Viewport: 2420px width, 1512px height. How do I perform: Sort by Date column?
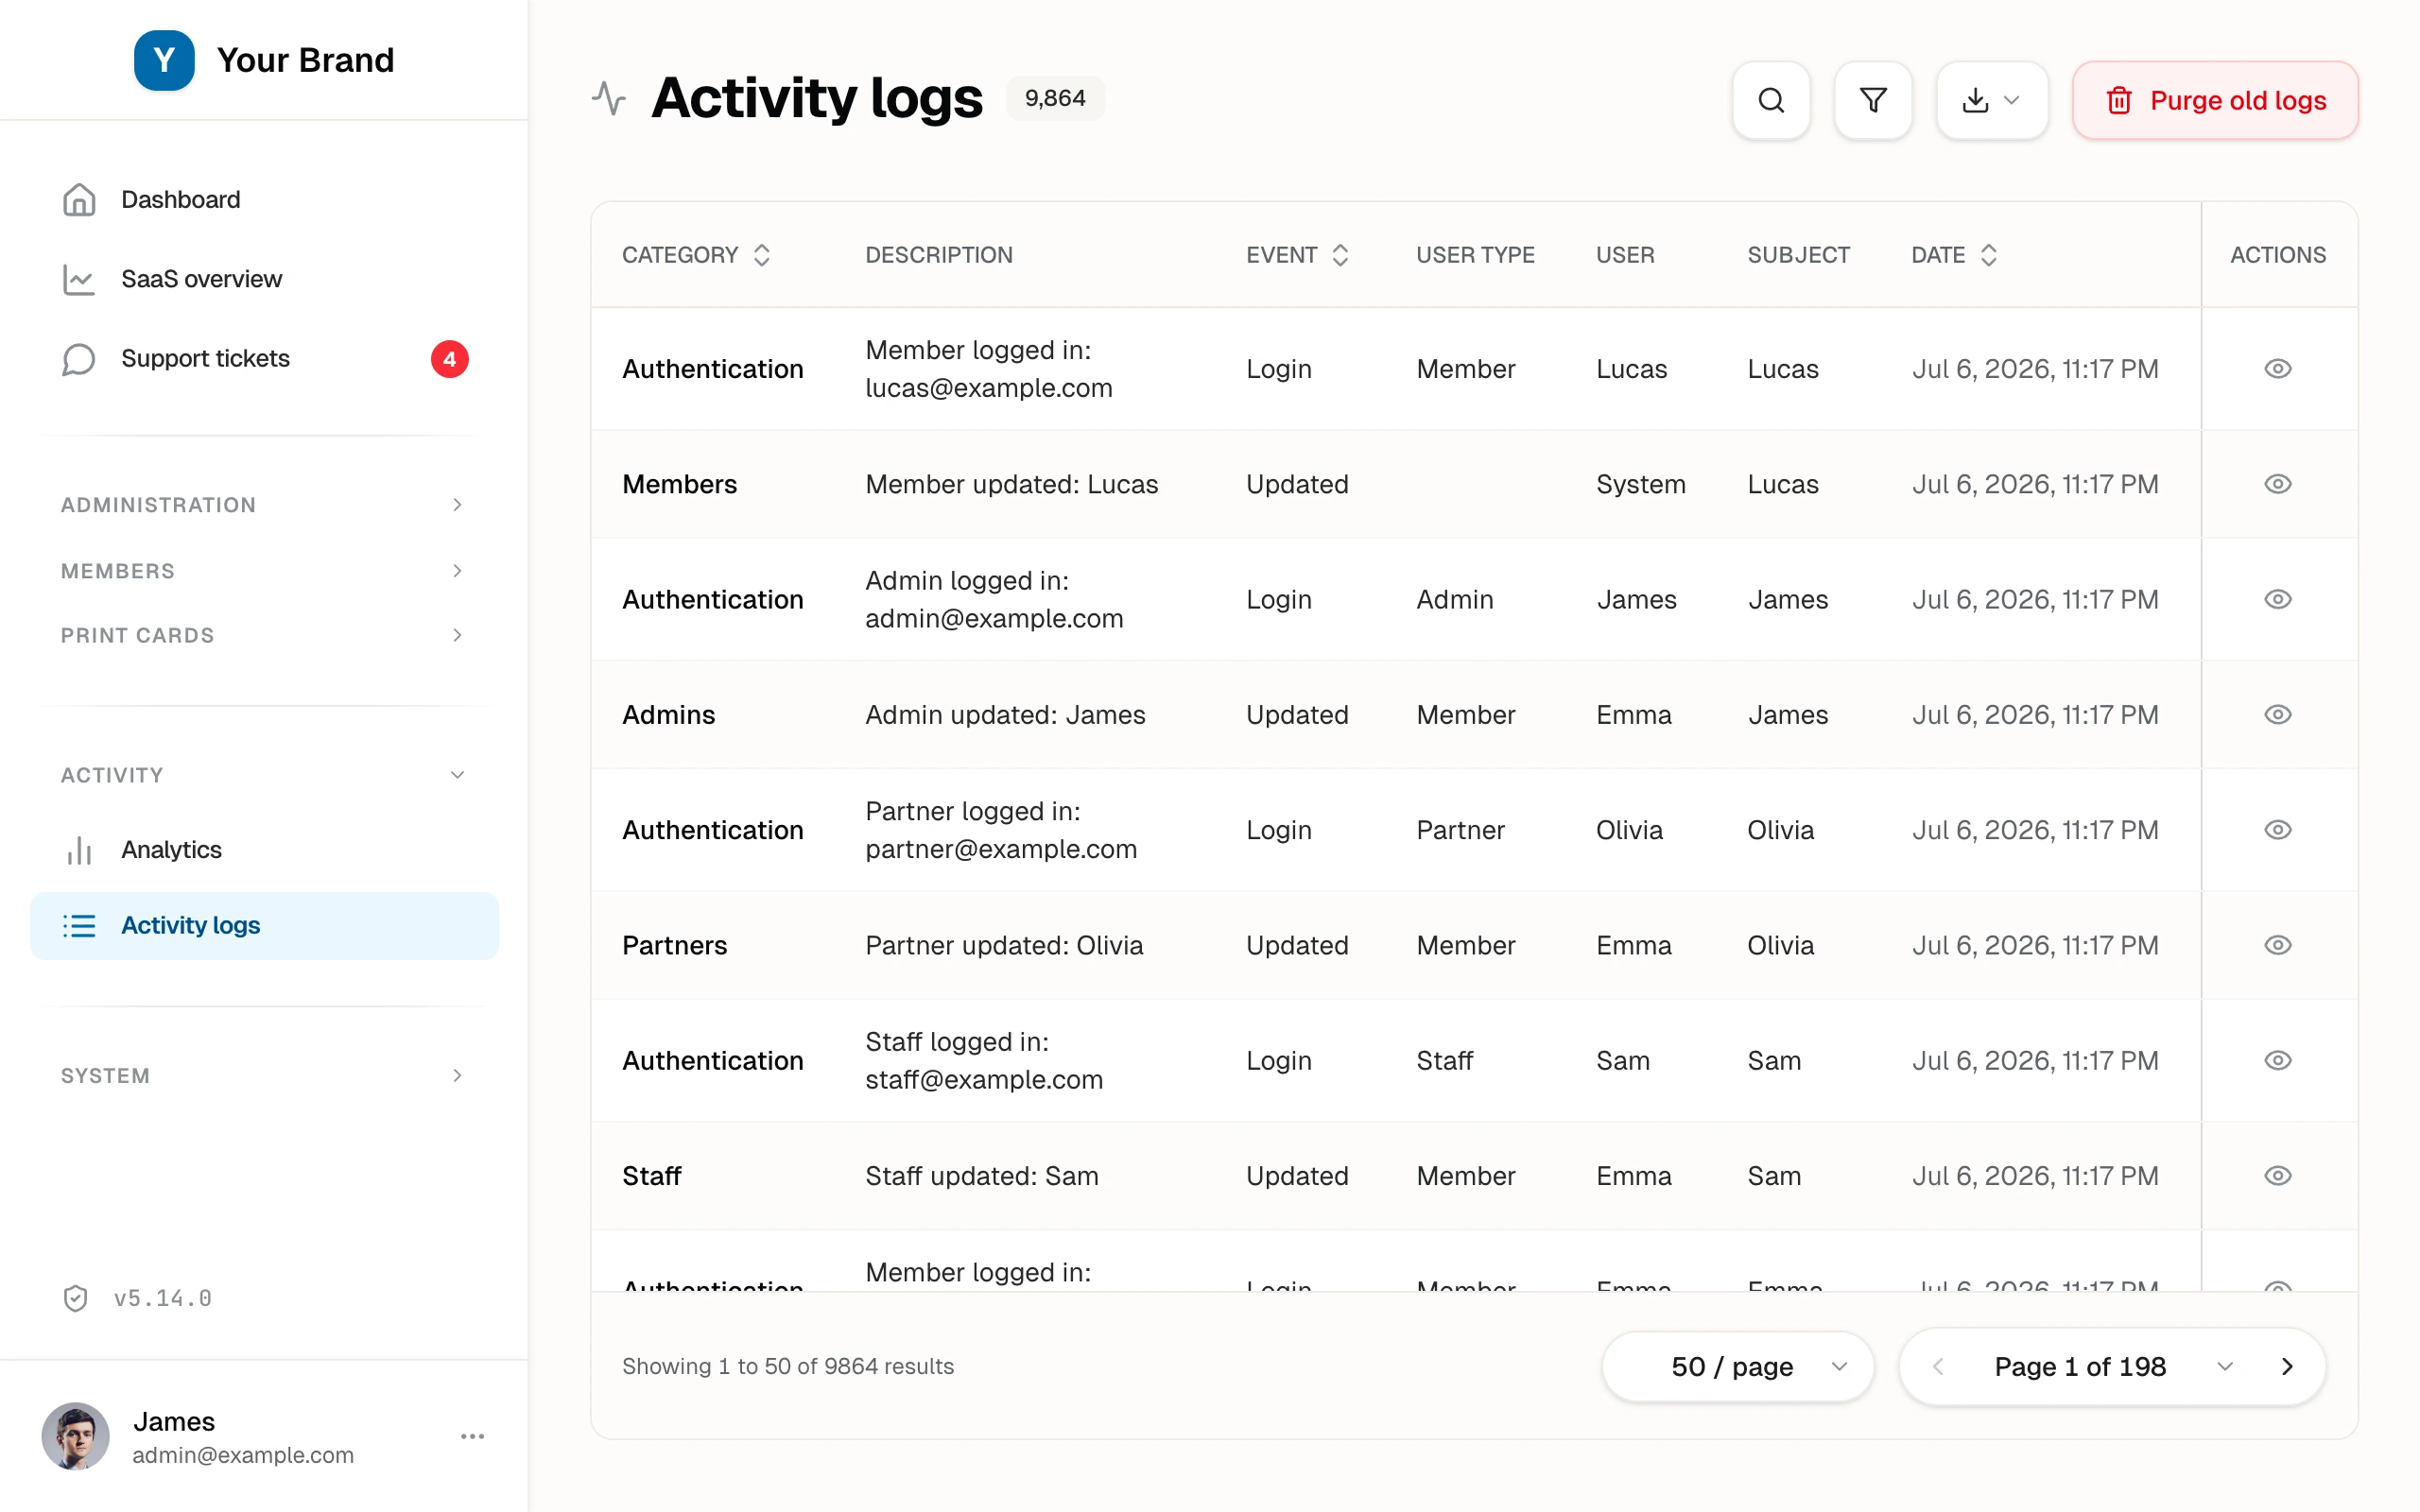click(x=1954, y=255)
